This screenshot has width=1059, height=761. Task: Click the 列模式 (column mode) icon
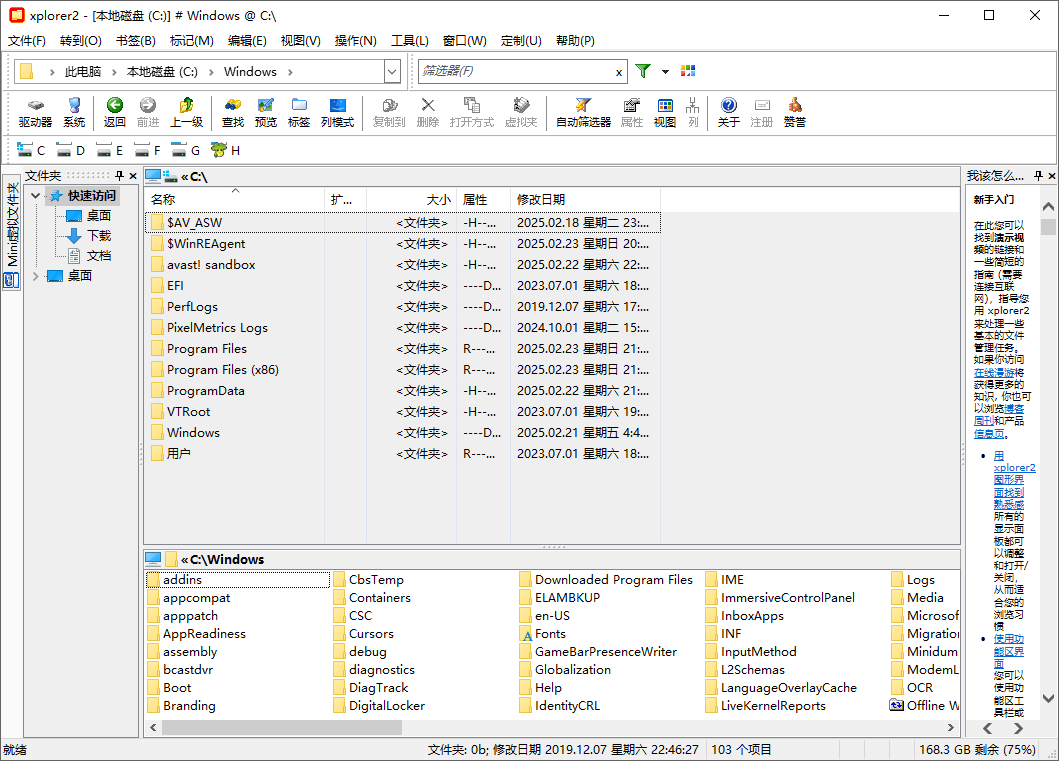(337, 112)
